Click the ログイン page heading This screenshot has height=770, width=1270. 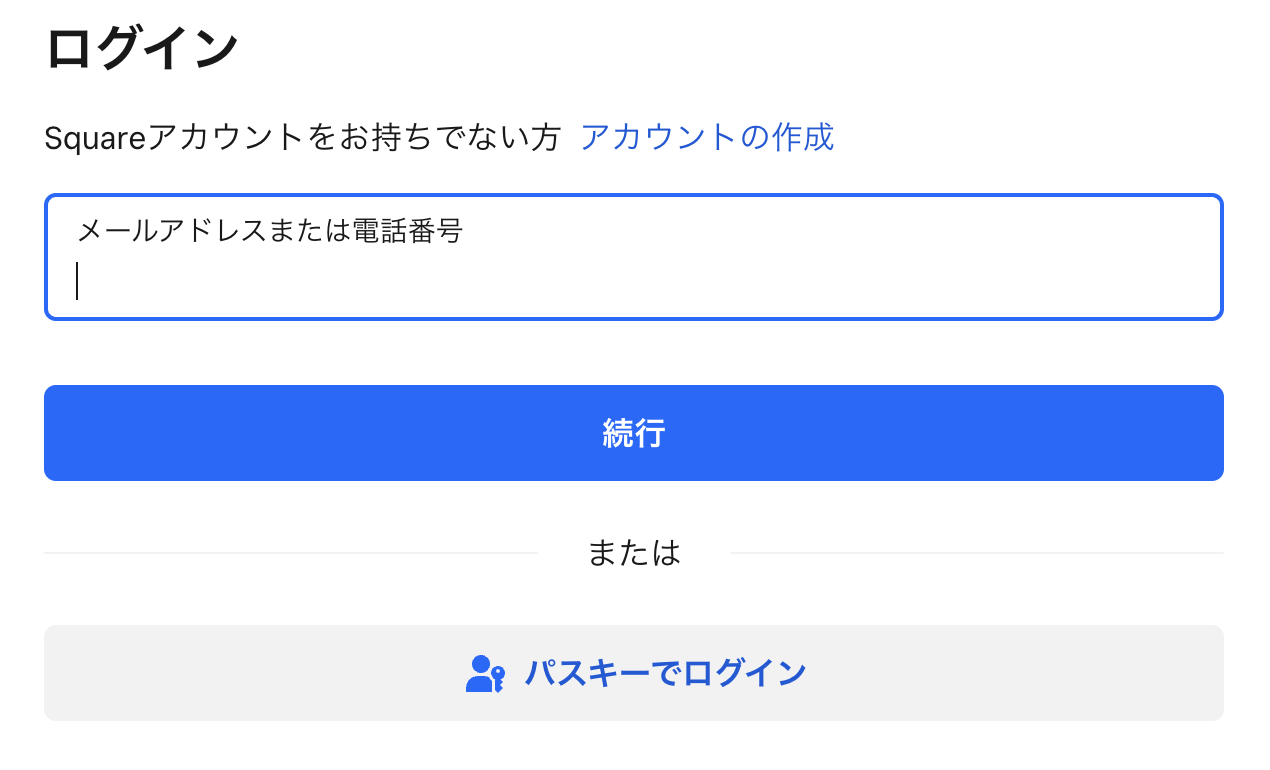pos(142,48)
